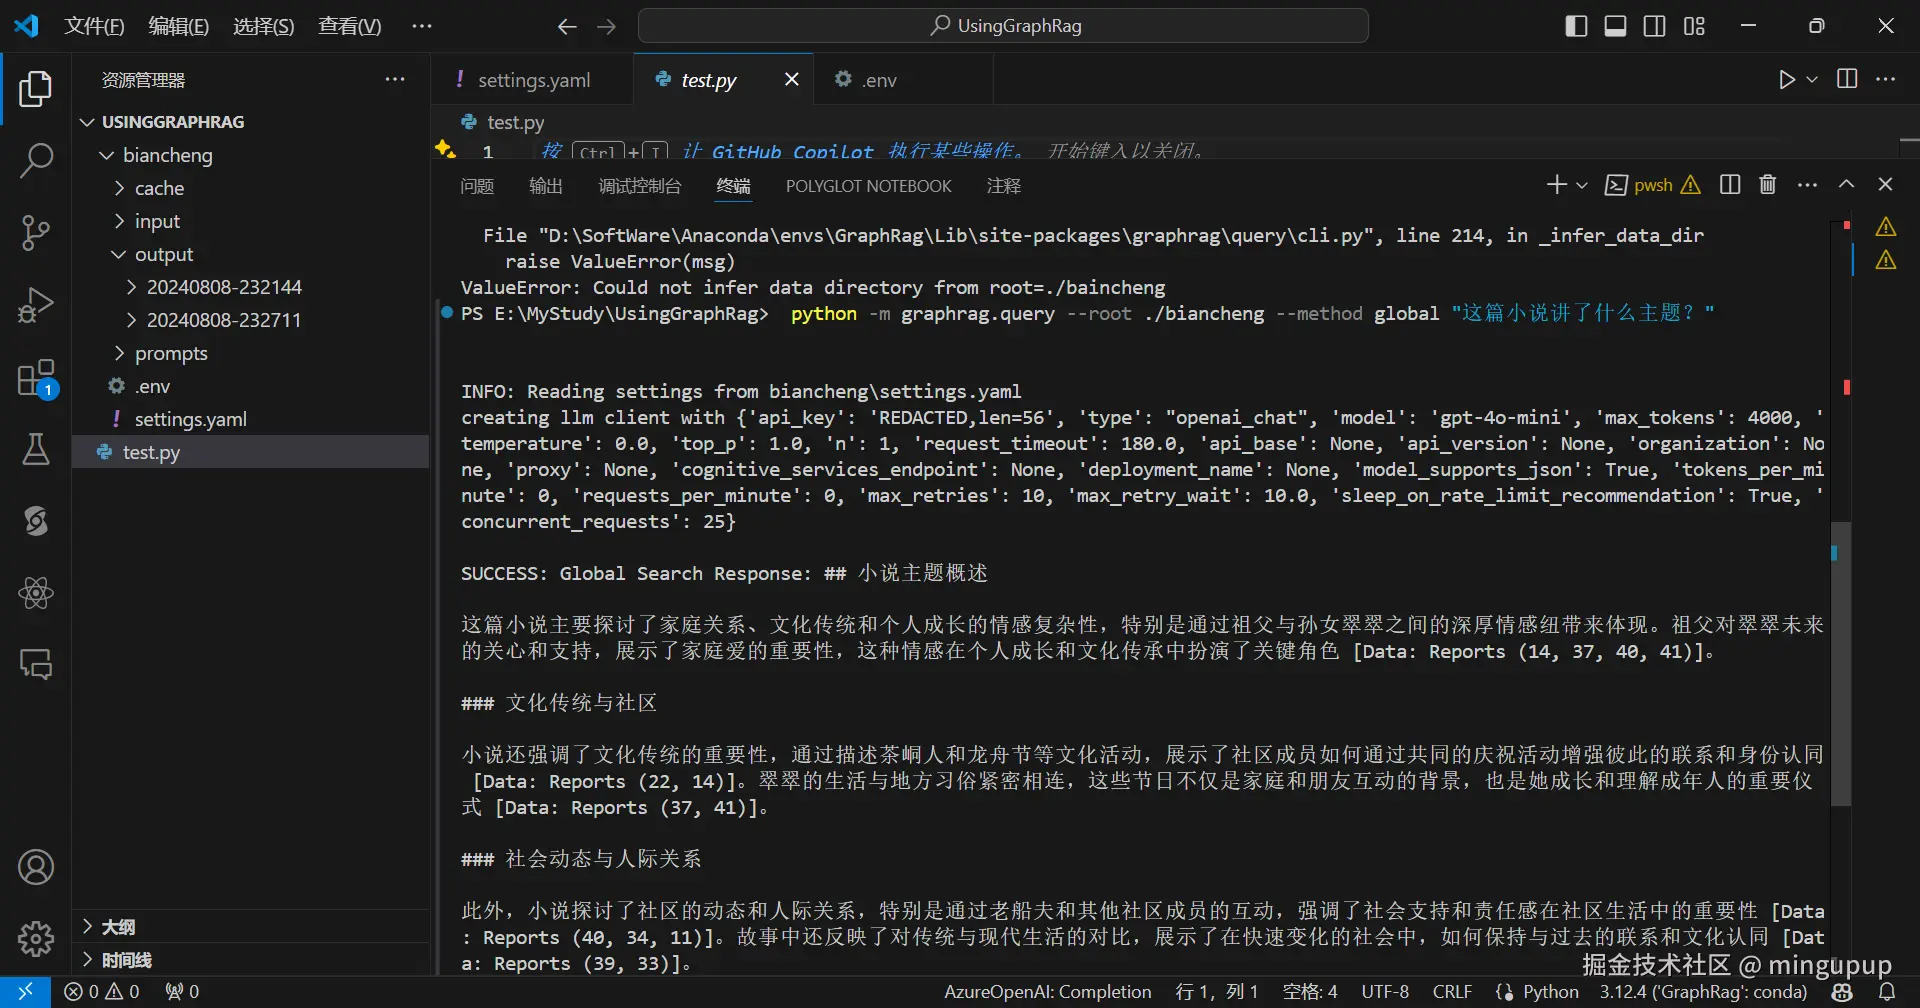Screen dimensions: 1920x1008
Task: Maximize the panel size with chevron up
Action: (x=1847, y=185)
